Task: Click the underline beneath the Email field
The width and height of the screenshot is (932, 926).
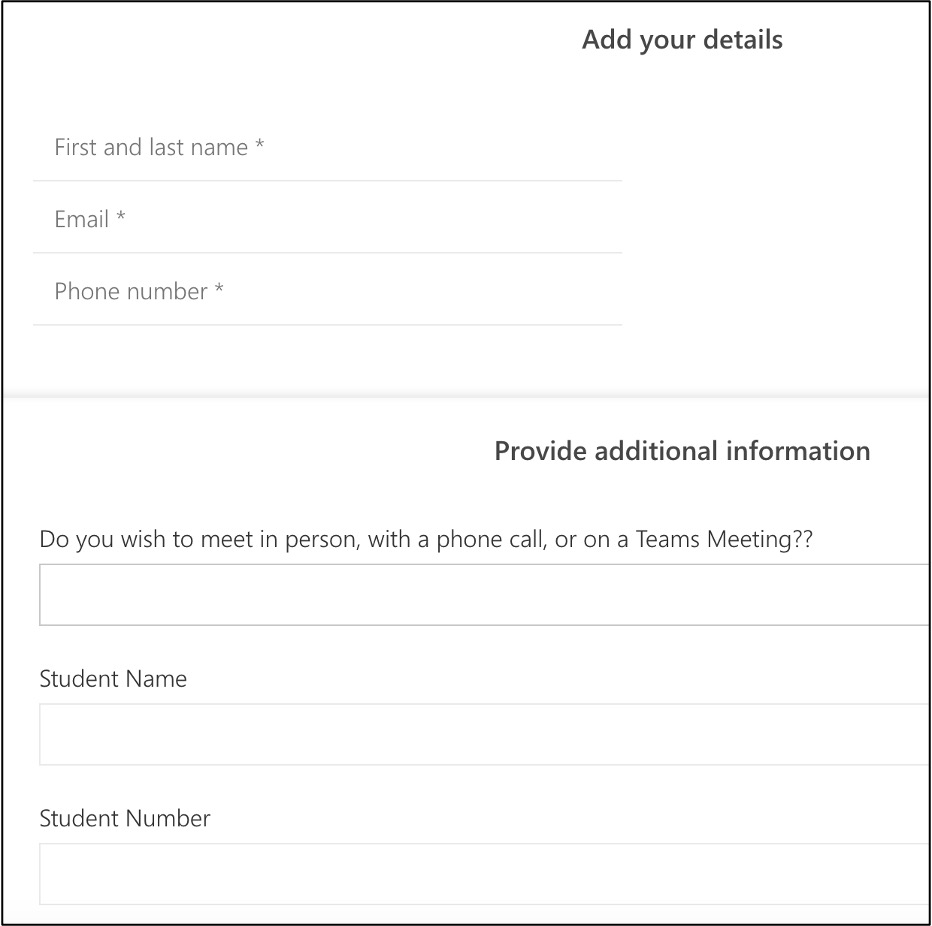Action: pyautogui.click(x=327, y=253)
